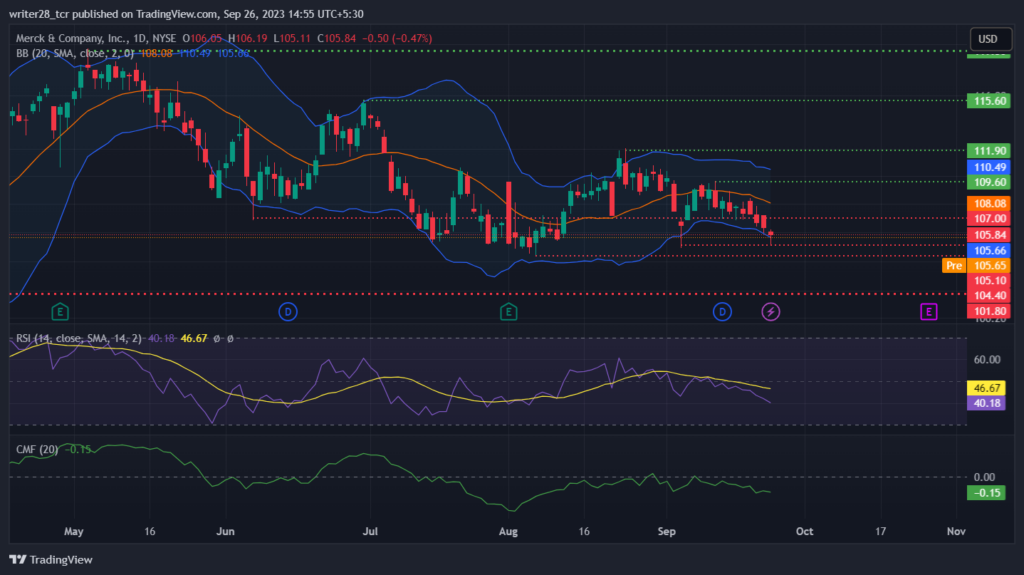Click the Nov label on time axis
Viewport: 1024px width, 575px height.
[x=956, y=531]
